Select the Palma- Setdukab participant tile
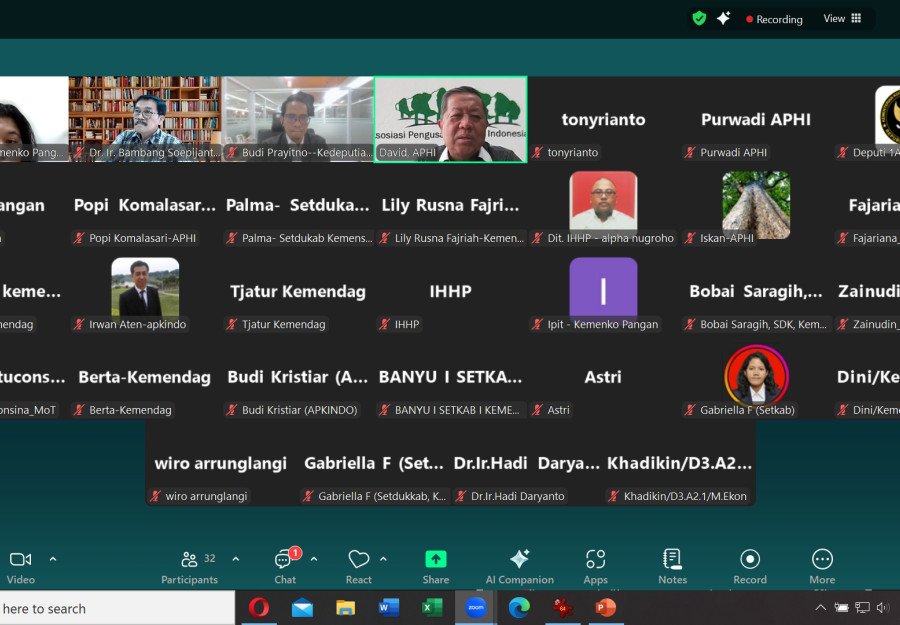The image size is (900, 625). [298, 205]
